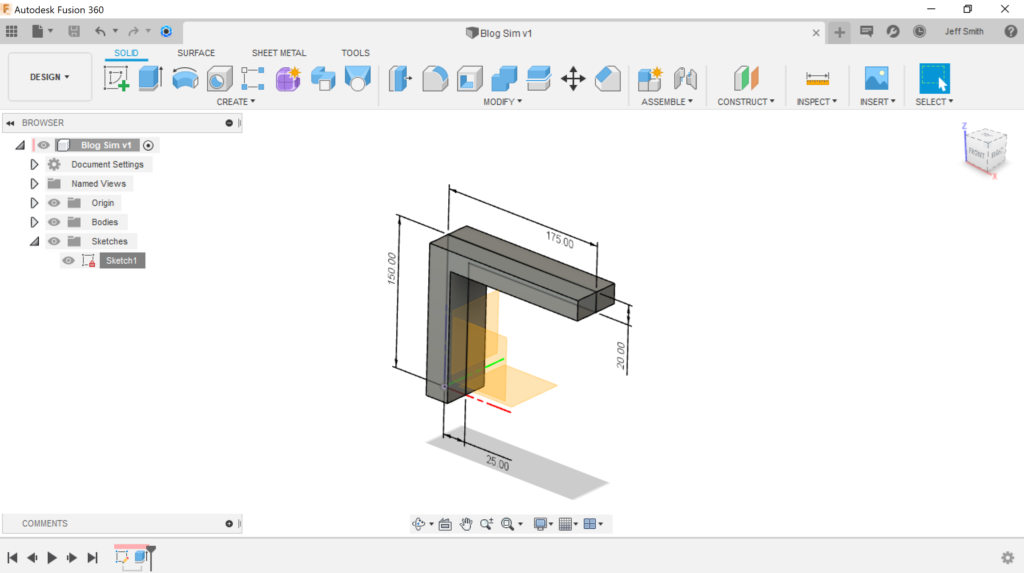The image size is (1024, 573).
Task: Click the Extrude tool icon
Action: click(150, 78)
